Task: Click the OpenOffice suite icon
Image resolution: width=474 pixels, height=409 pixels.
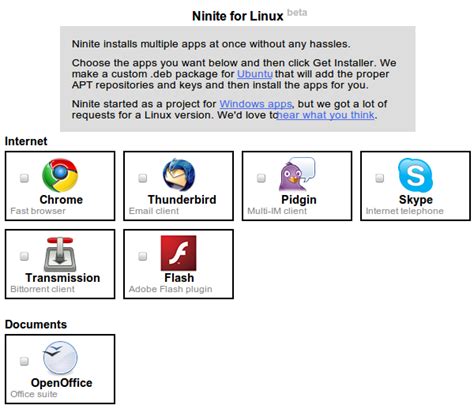Action: point(60,358)
